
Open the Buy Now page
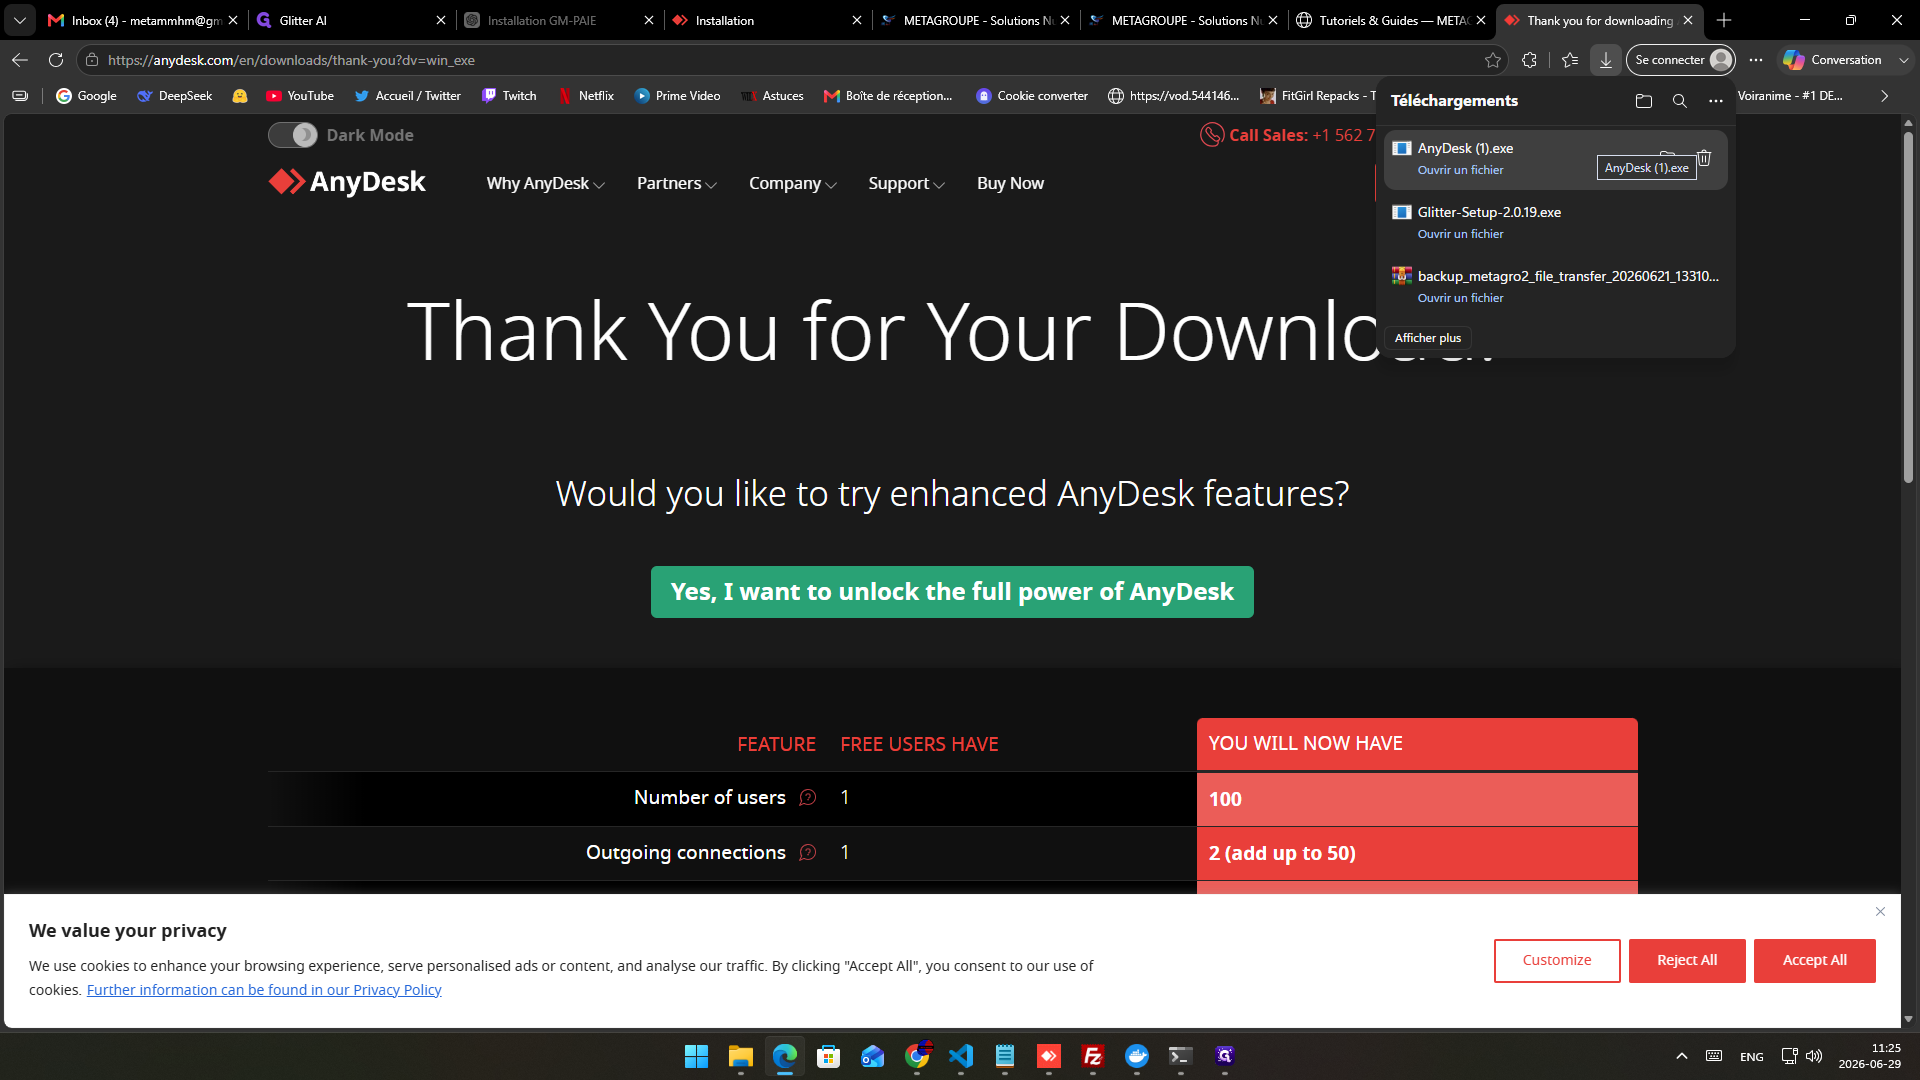[x=1010, y=183]
